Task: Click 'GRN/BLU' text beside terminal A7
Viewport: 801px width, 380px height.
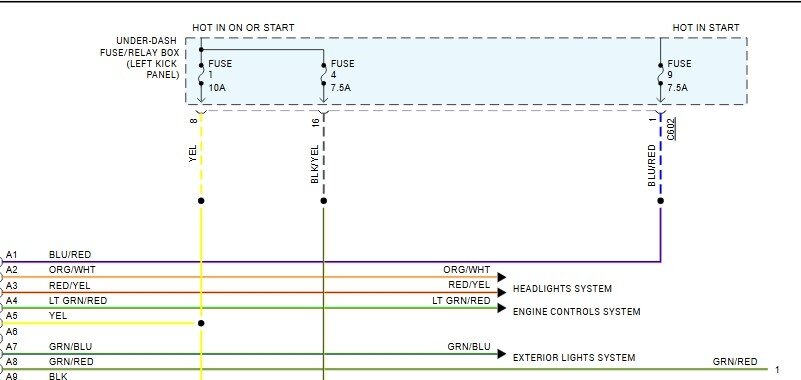Action: (x=70, y=347)
